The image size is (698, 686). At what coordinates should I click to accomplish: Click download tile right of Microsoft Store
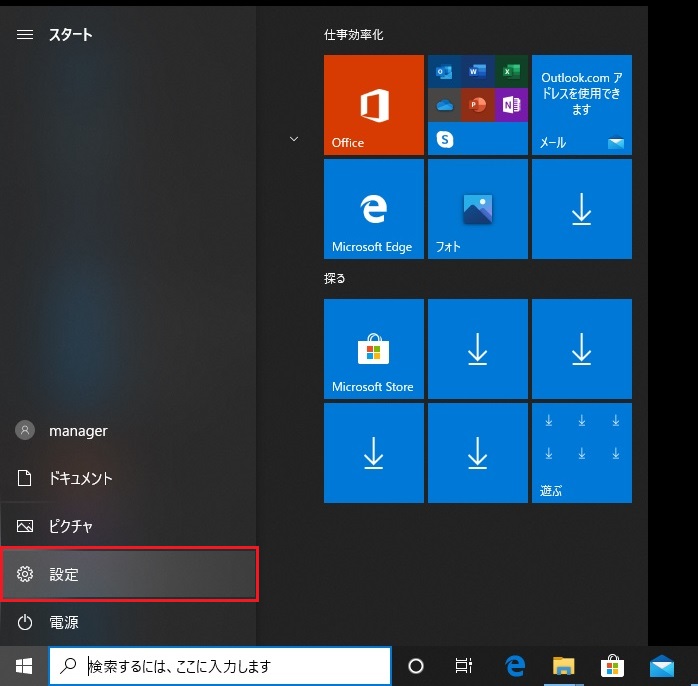pyautogui.click(x=478, y=349)
